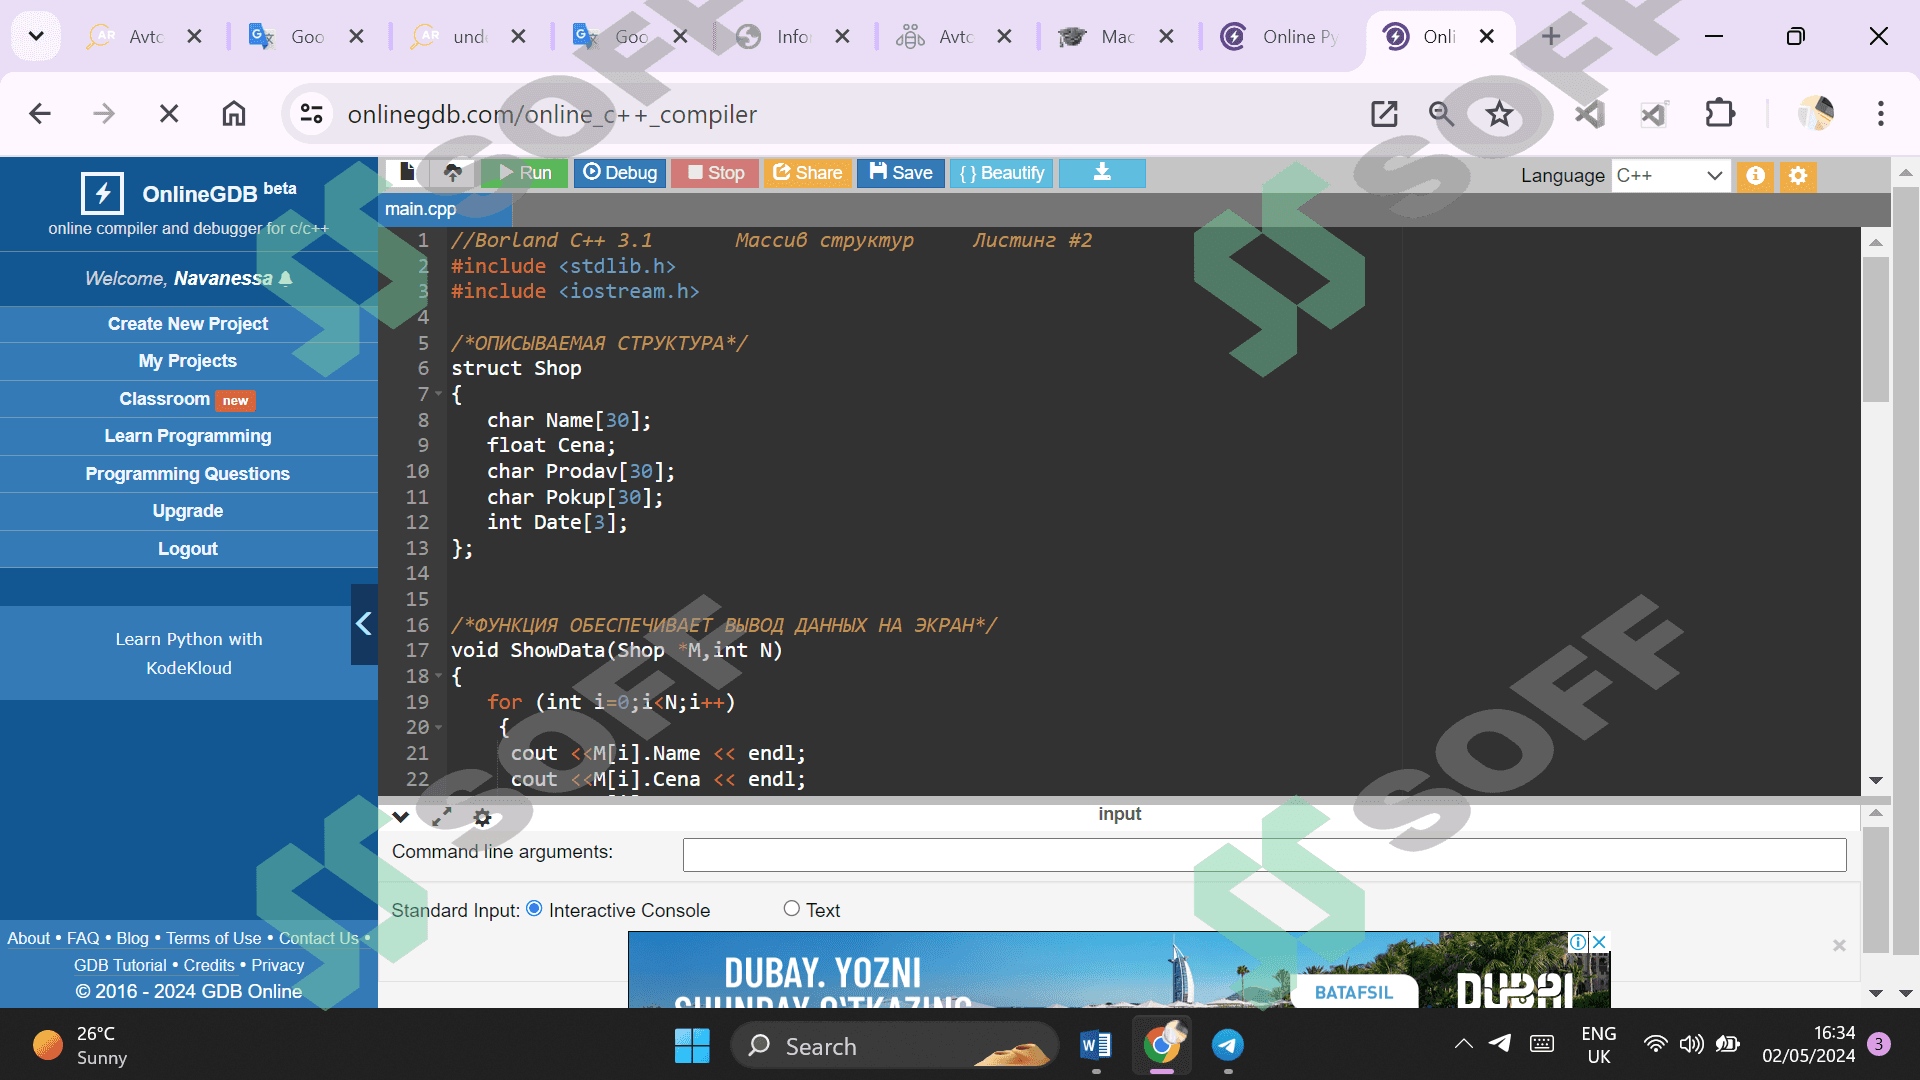Open console settings gear icon

click(483, 818)
